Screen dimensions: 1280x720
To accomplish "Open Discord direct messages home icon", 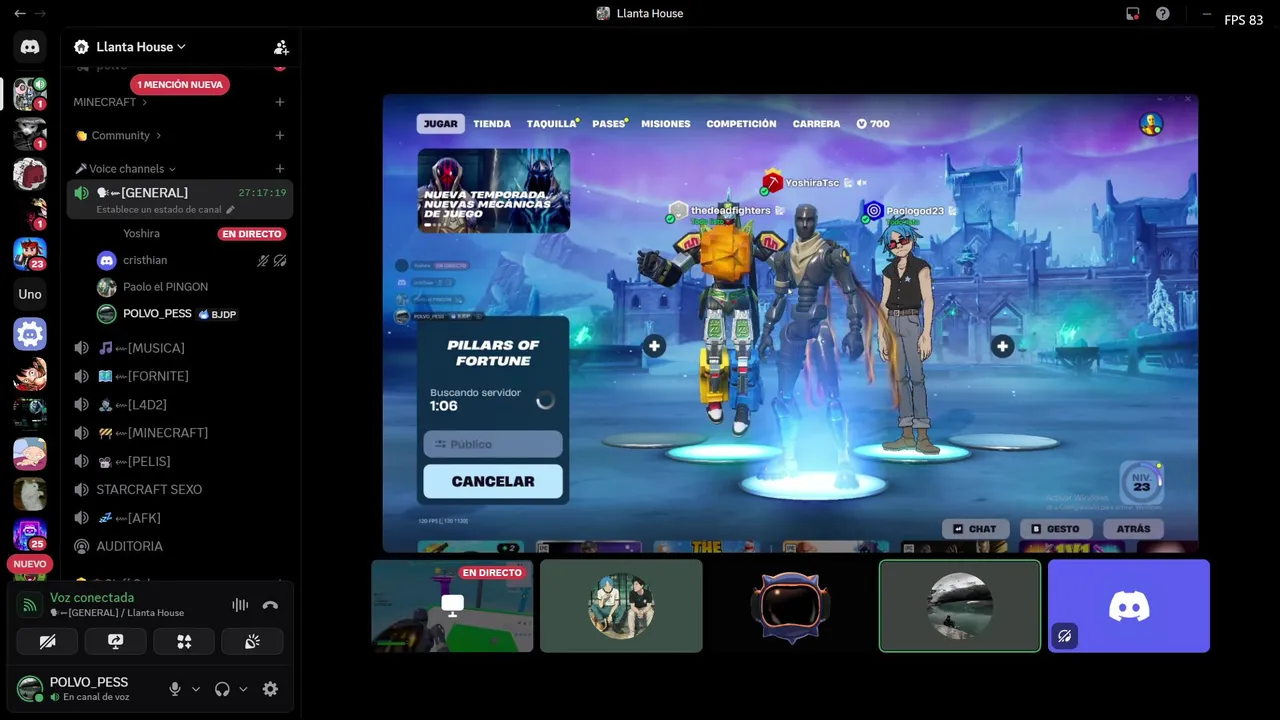I will 30,47.
